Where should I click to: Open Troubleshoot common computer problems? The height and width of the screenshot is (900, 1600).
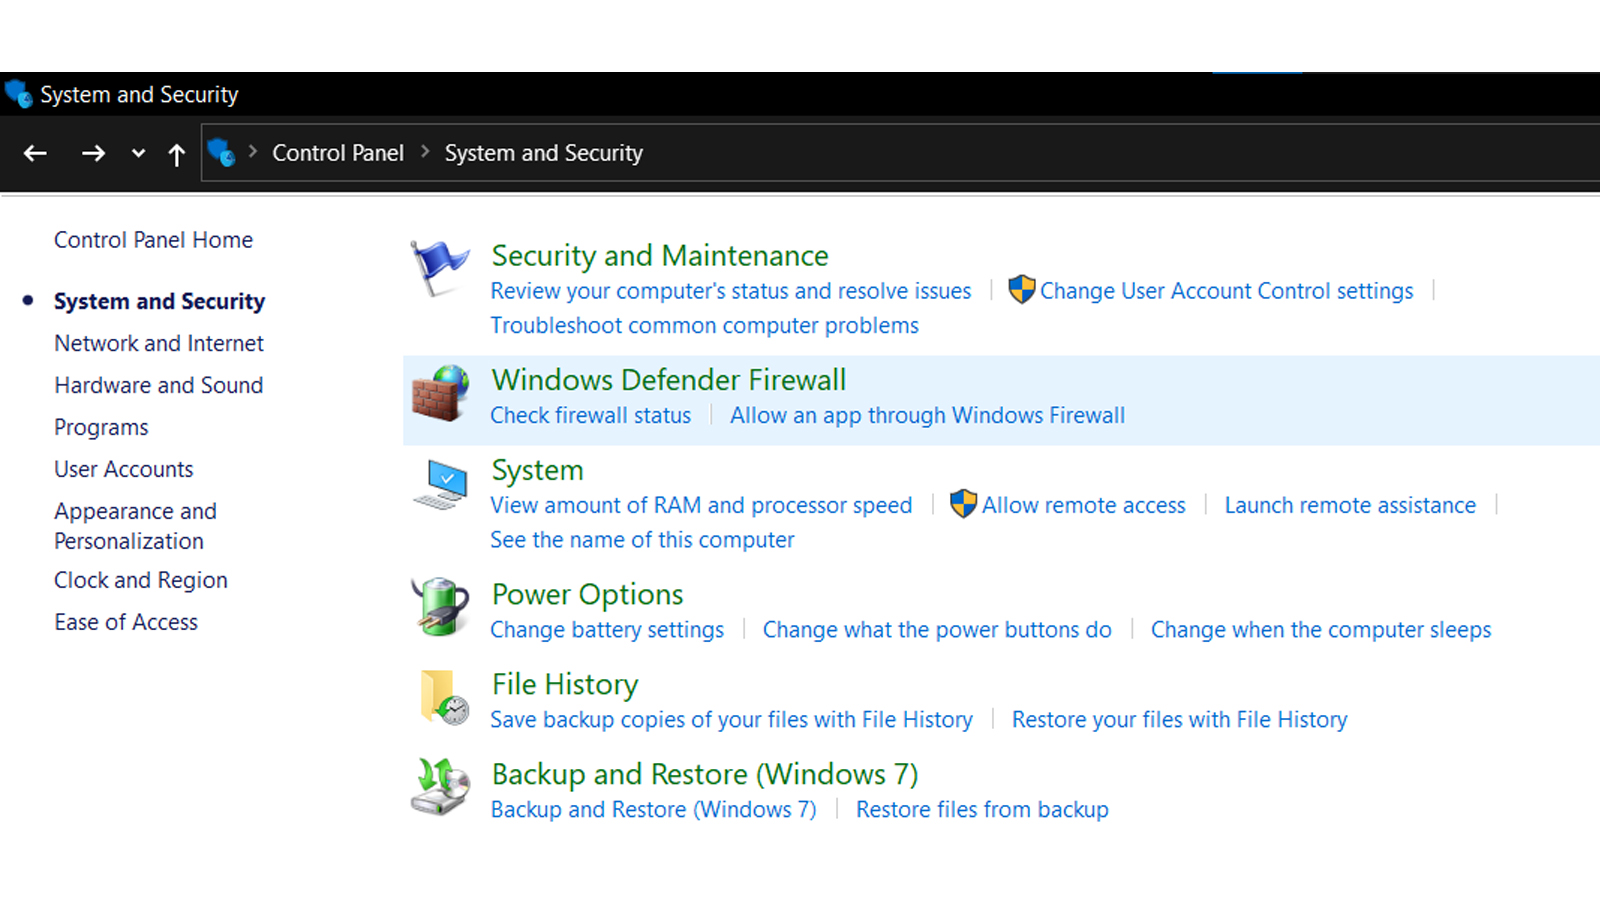pyautogui.click(x=704, y=326)
